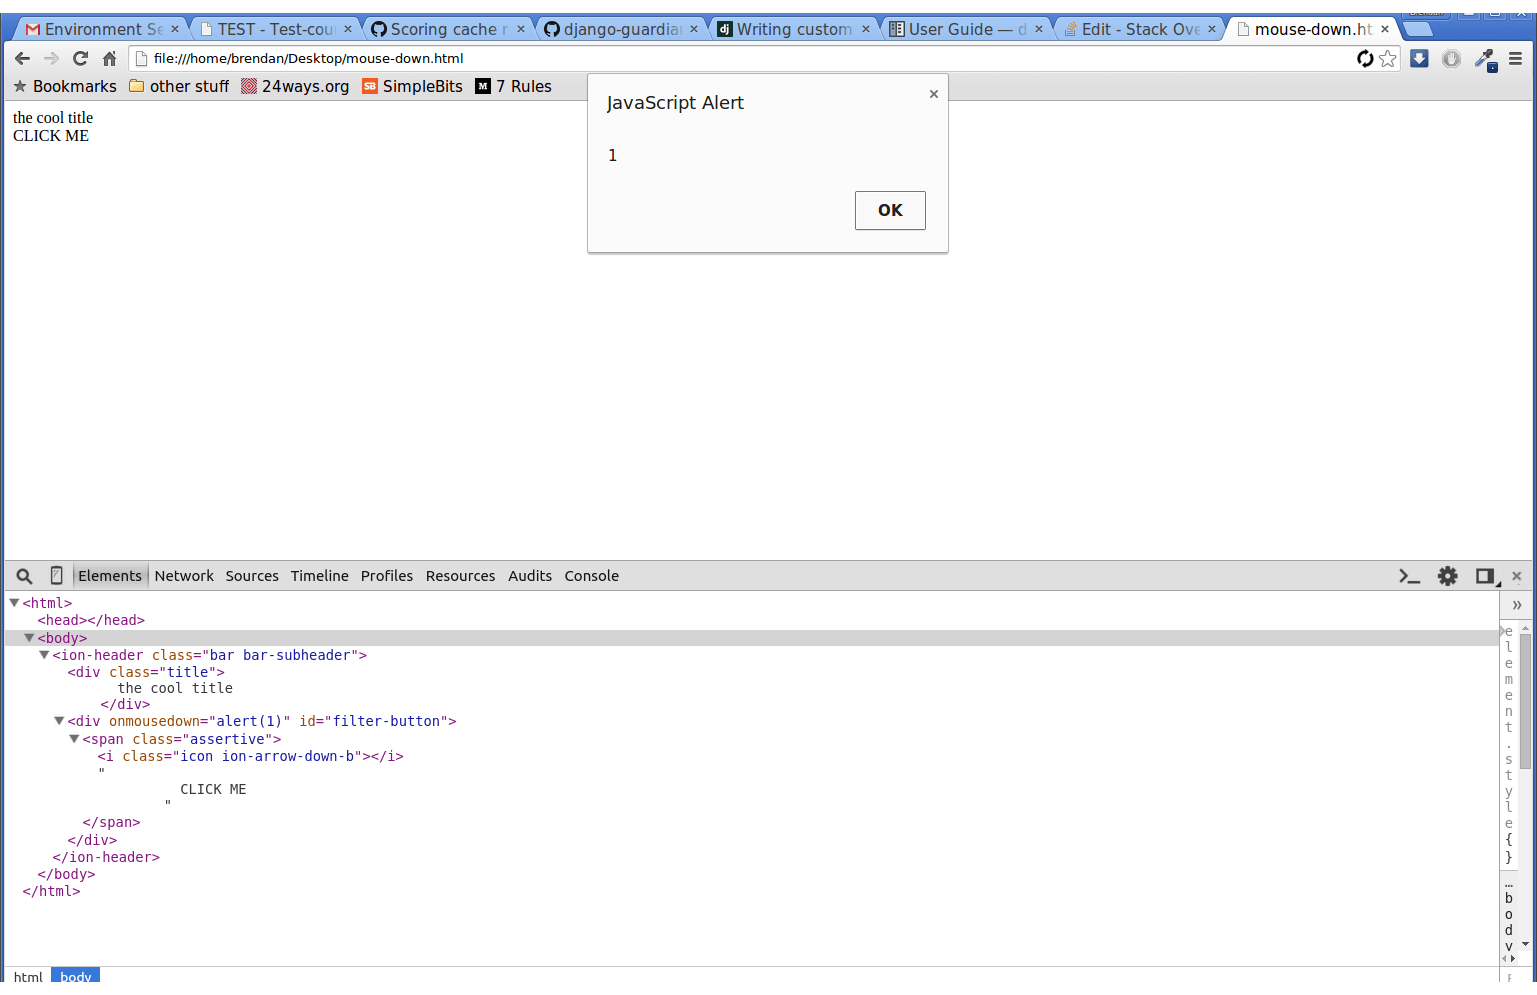Open the Console panel tab

pyautogui.click(x=592, y=576)
